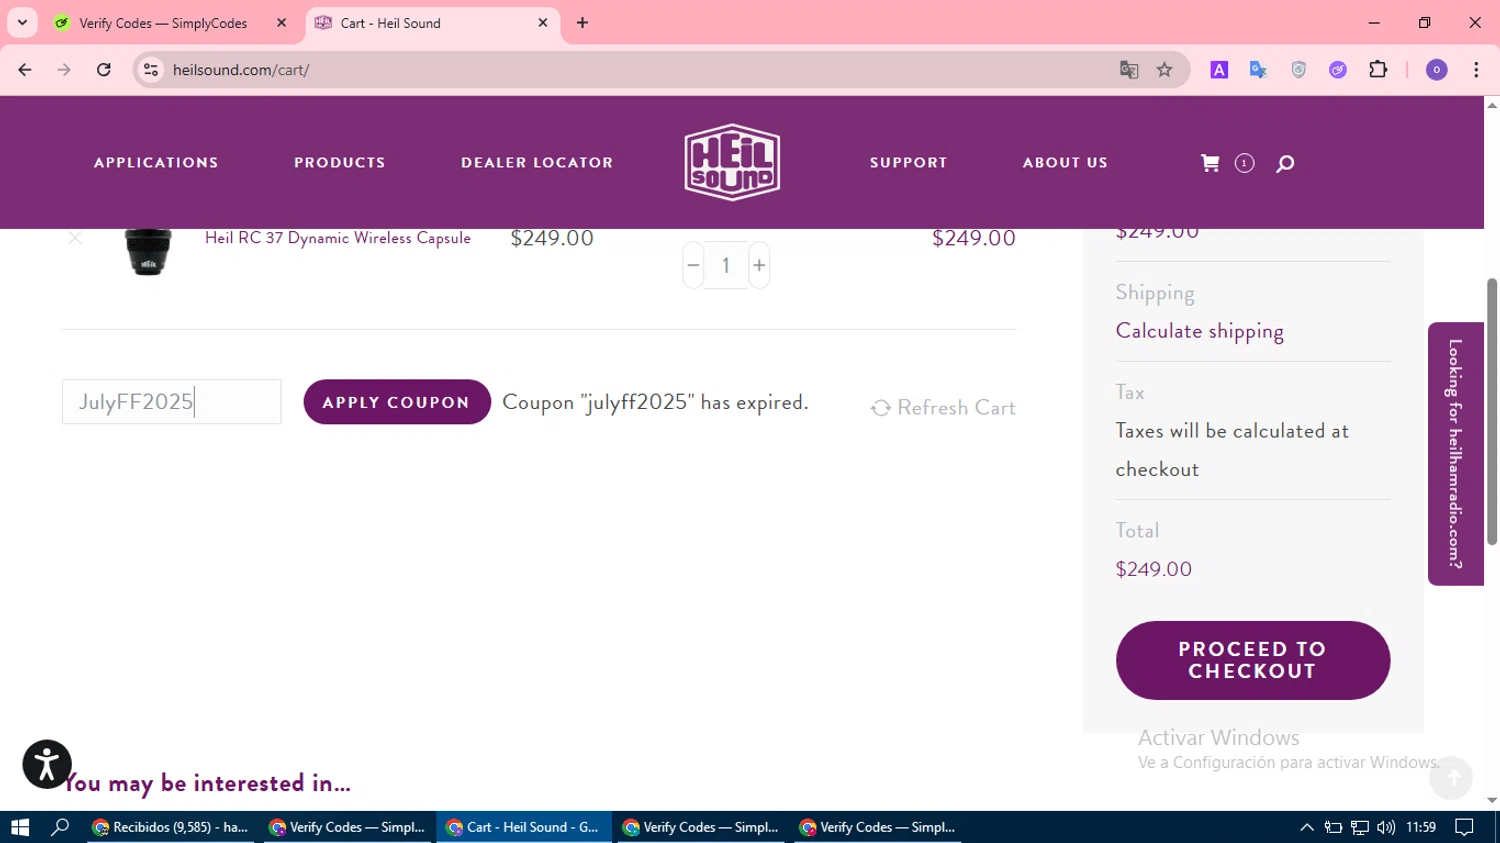Open the Extensions puzzle menu
This screenshot has width=1500, height=843.
point(1378,70)
